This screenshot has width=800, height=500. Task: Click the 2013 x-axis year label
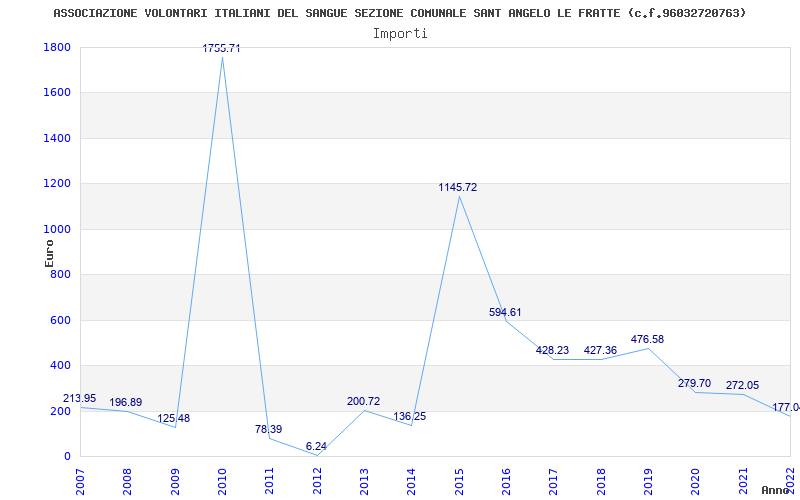[x=364, y=481]
